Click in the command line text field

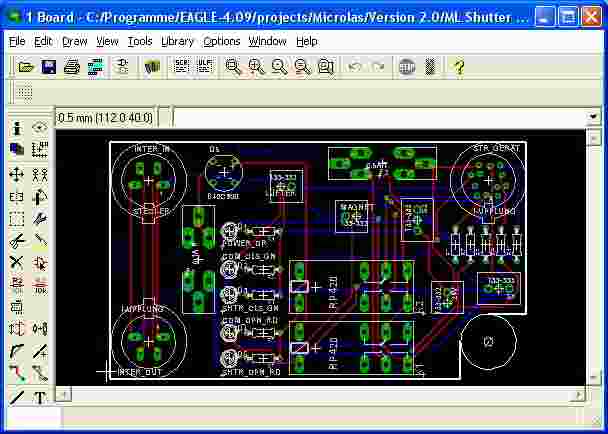coord(380,117)
